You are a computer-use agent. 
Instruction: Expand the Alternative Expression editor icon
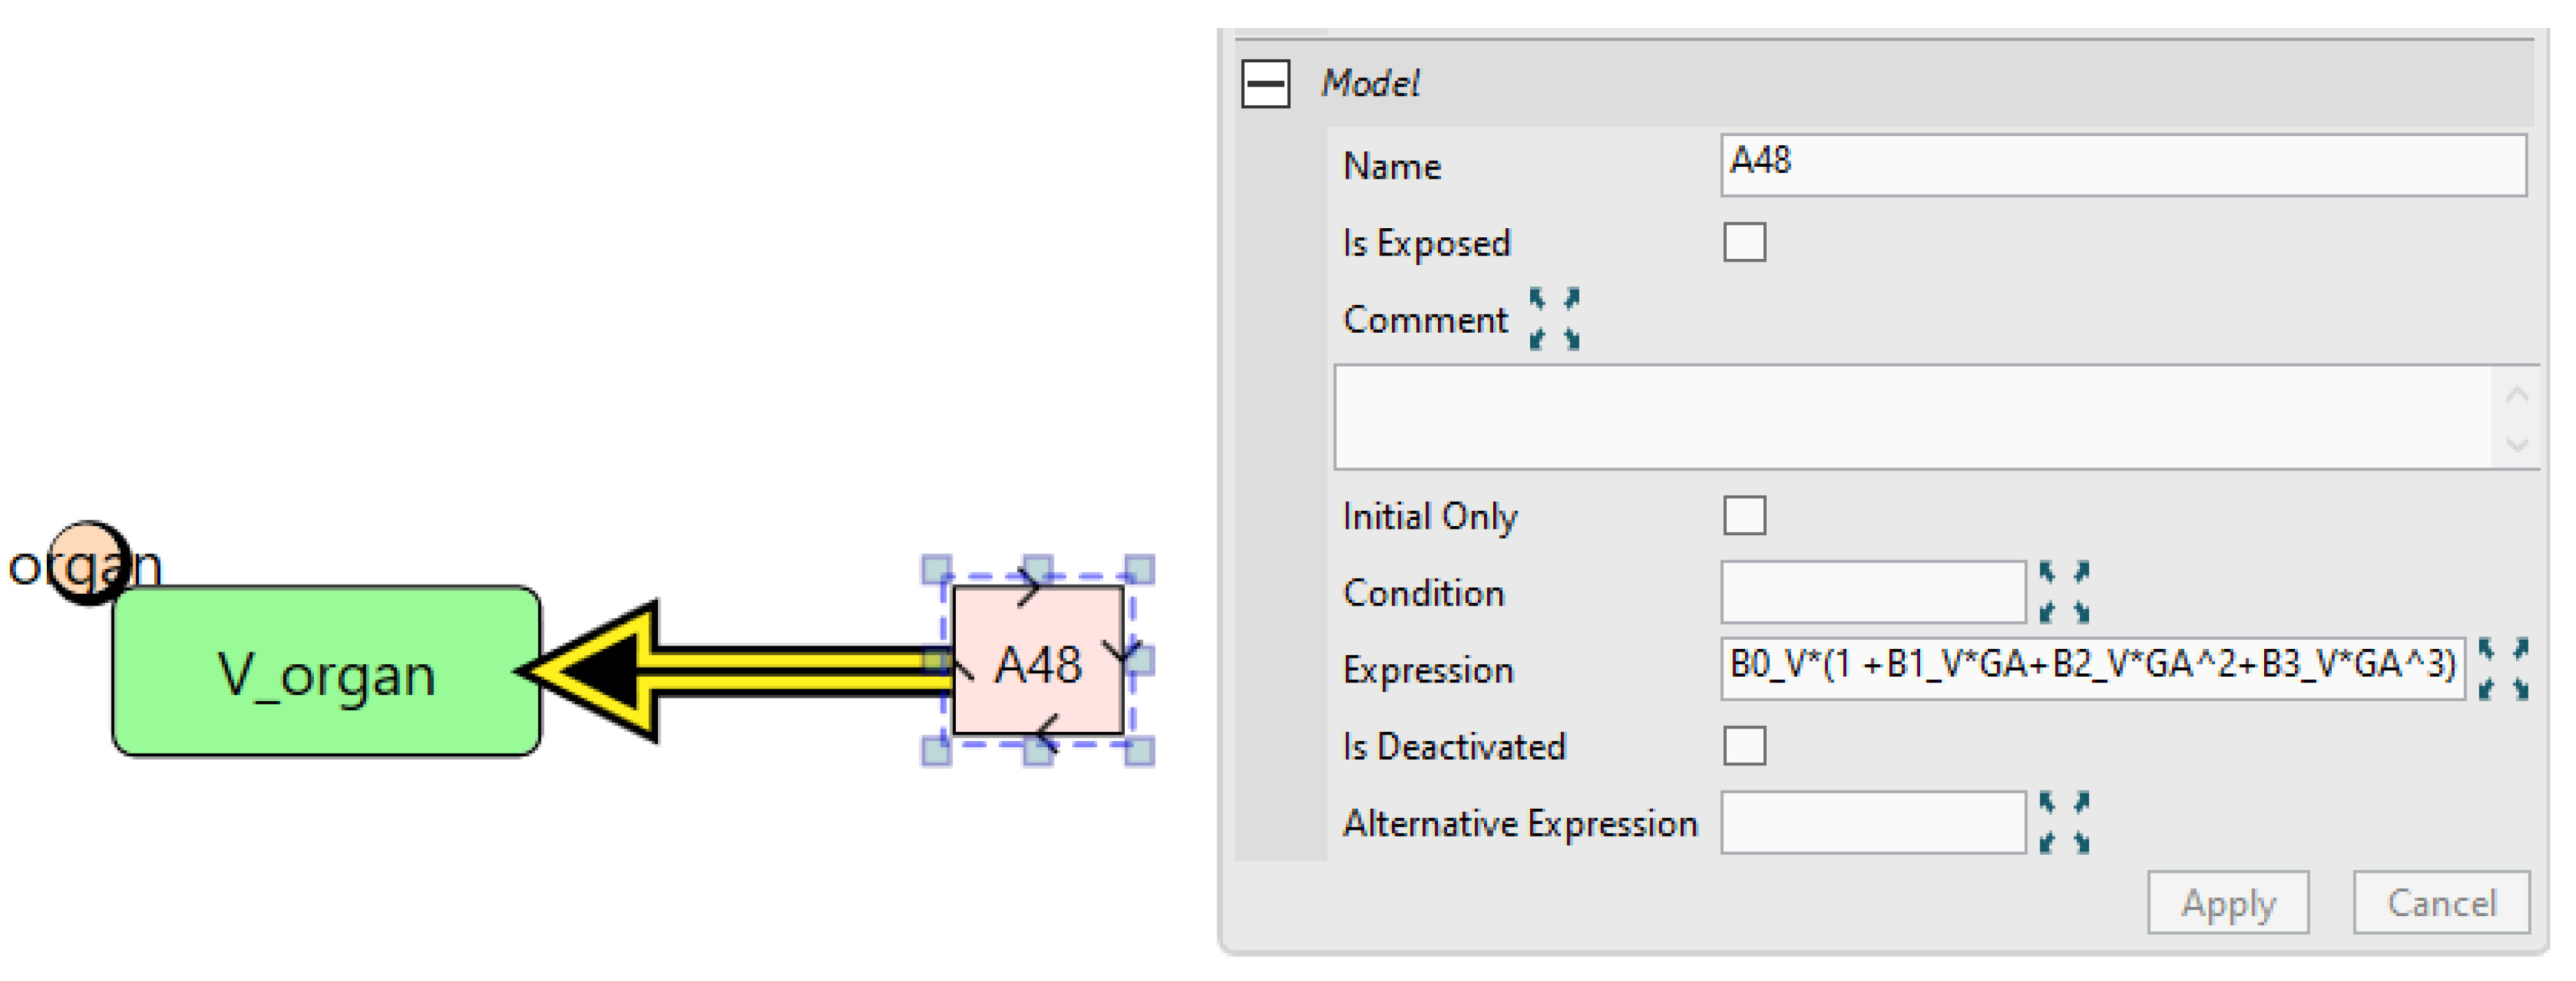[2064, 822]
